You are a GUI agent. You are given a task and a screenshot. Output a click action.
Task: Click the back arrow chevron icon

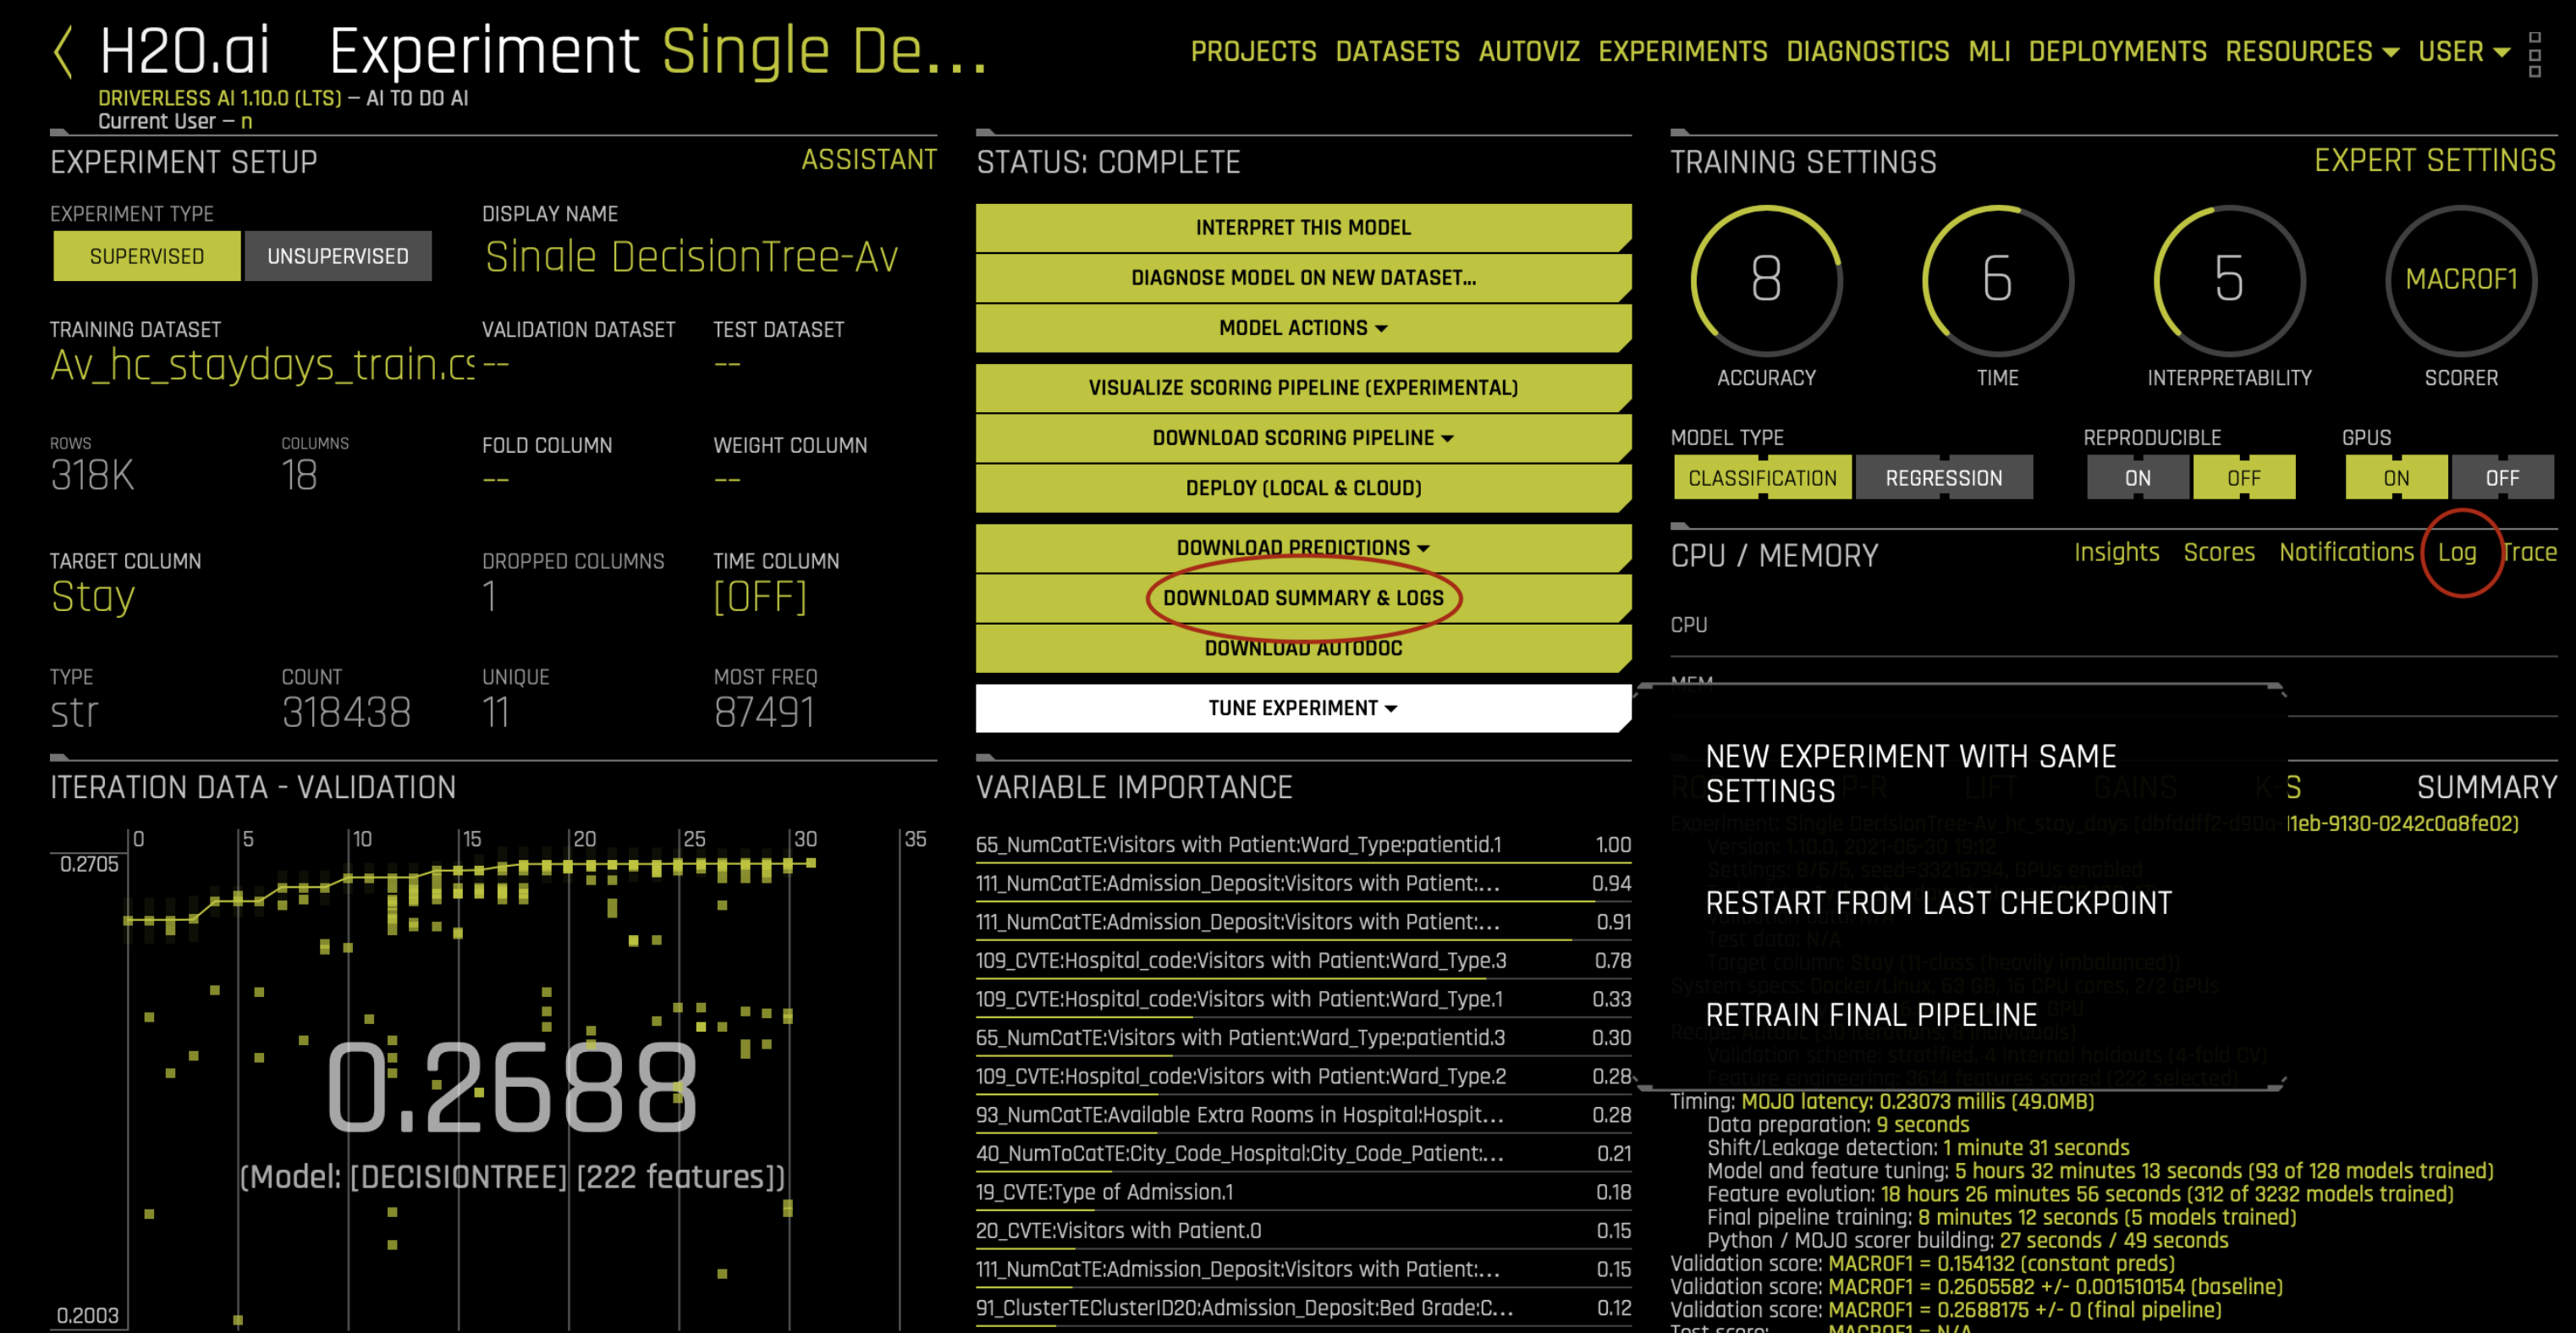(63, 52)
